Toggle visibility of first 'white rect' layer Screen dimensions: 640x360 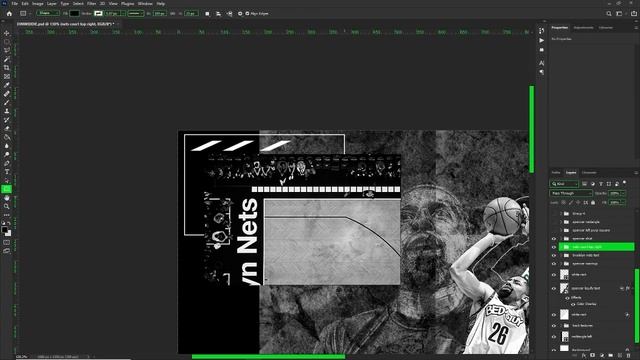554,275
